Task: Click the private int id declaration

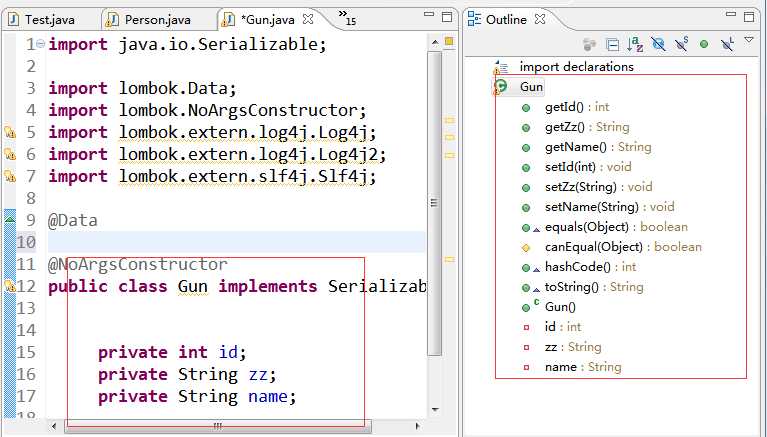Action: pyautogui.click(x=172, y=352)
